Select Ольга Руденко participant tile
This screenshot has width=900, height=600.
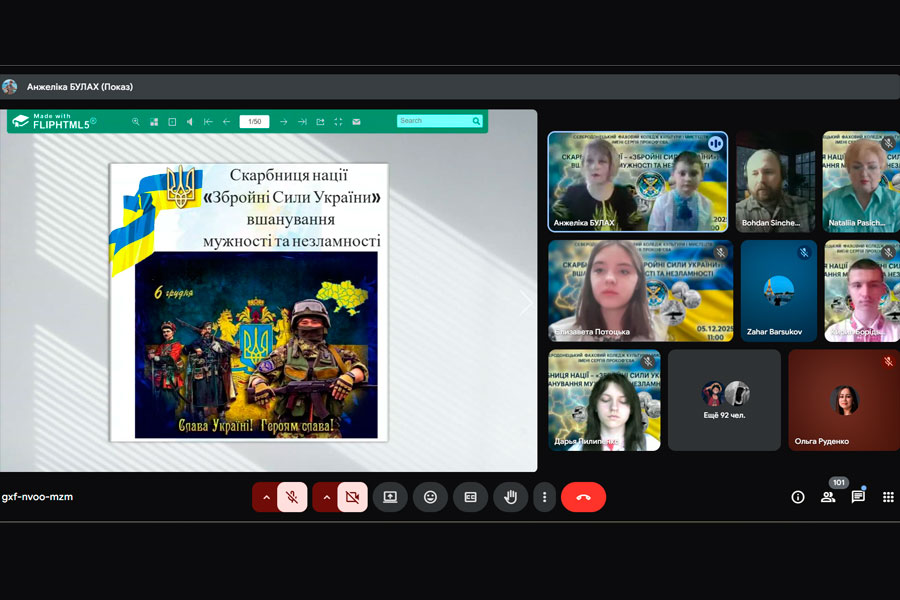(x=844, y=400)
